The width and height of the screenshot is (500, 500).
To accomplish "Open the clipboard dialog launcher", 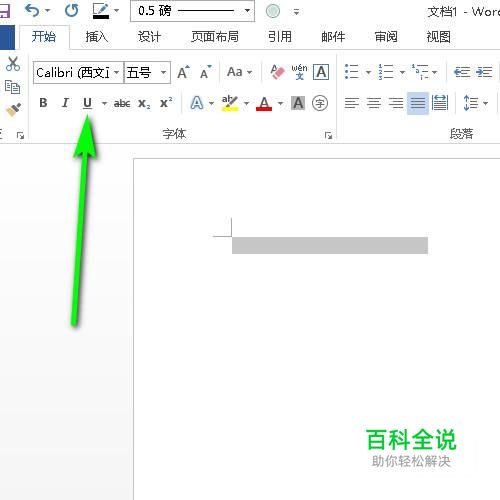I will [20, 135].
